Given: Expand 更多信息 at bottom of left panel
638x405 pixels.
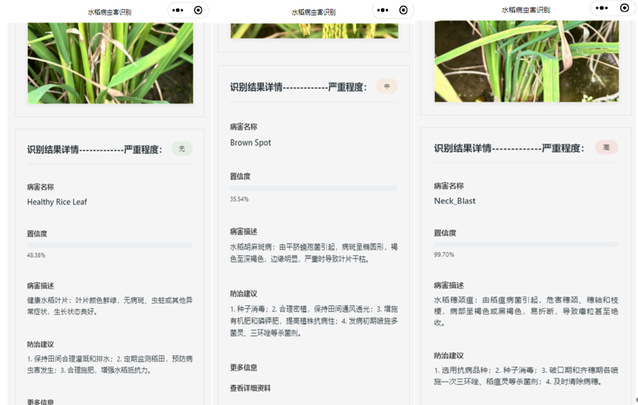Looking at the screenshot, I should [x=40, y=401].
